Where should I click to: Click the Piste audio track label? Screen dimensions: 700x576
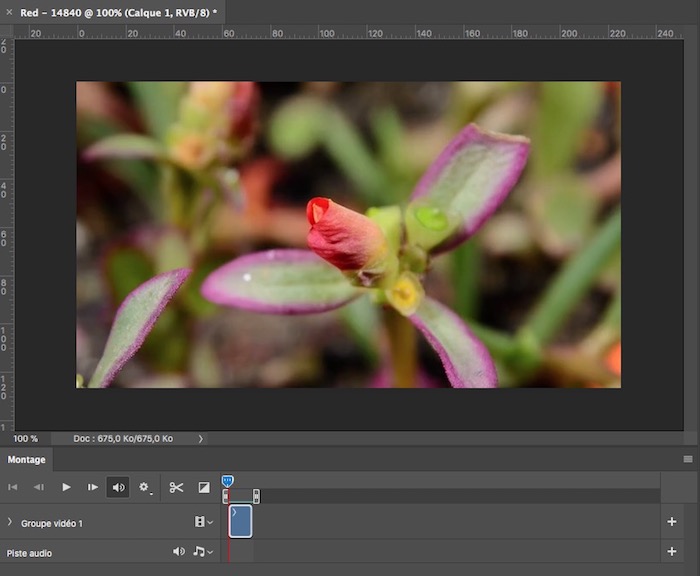pyautogui.click(x=29, y=553)
